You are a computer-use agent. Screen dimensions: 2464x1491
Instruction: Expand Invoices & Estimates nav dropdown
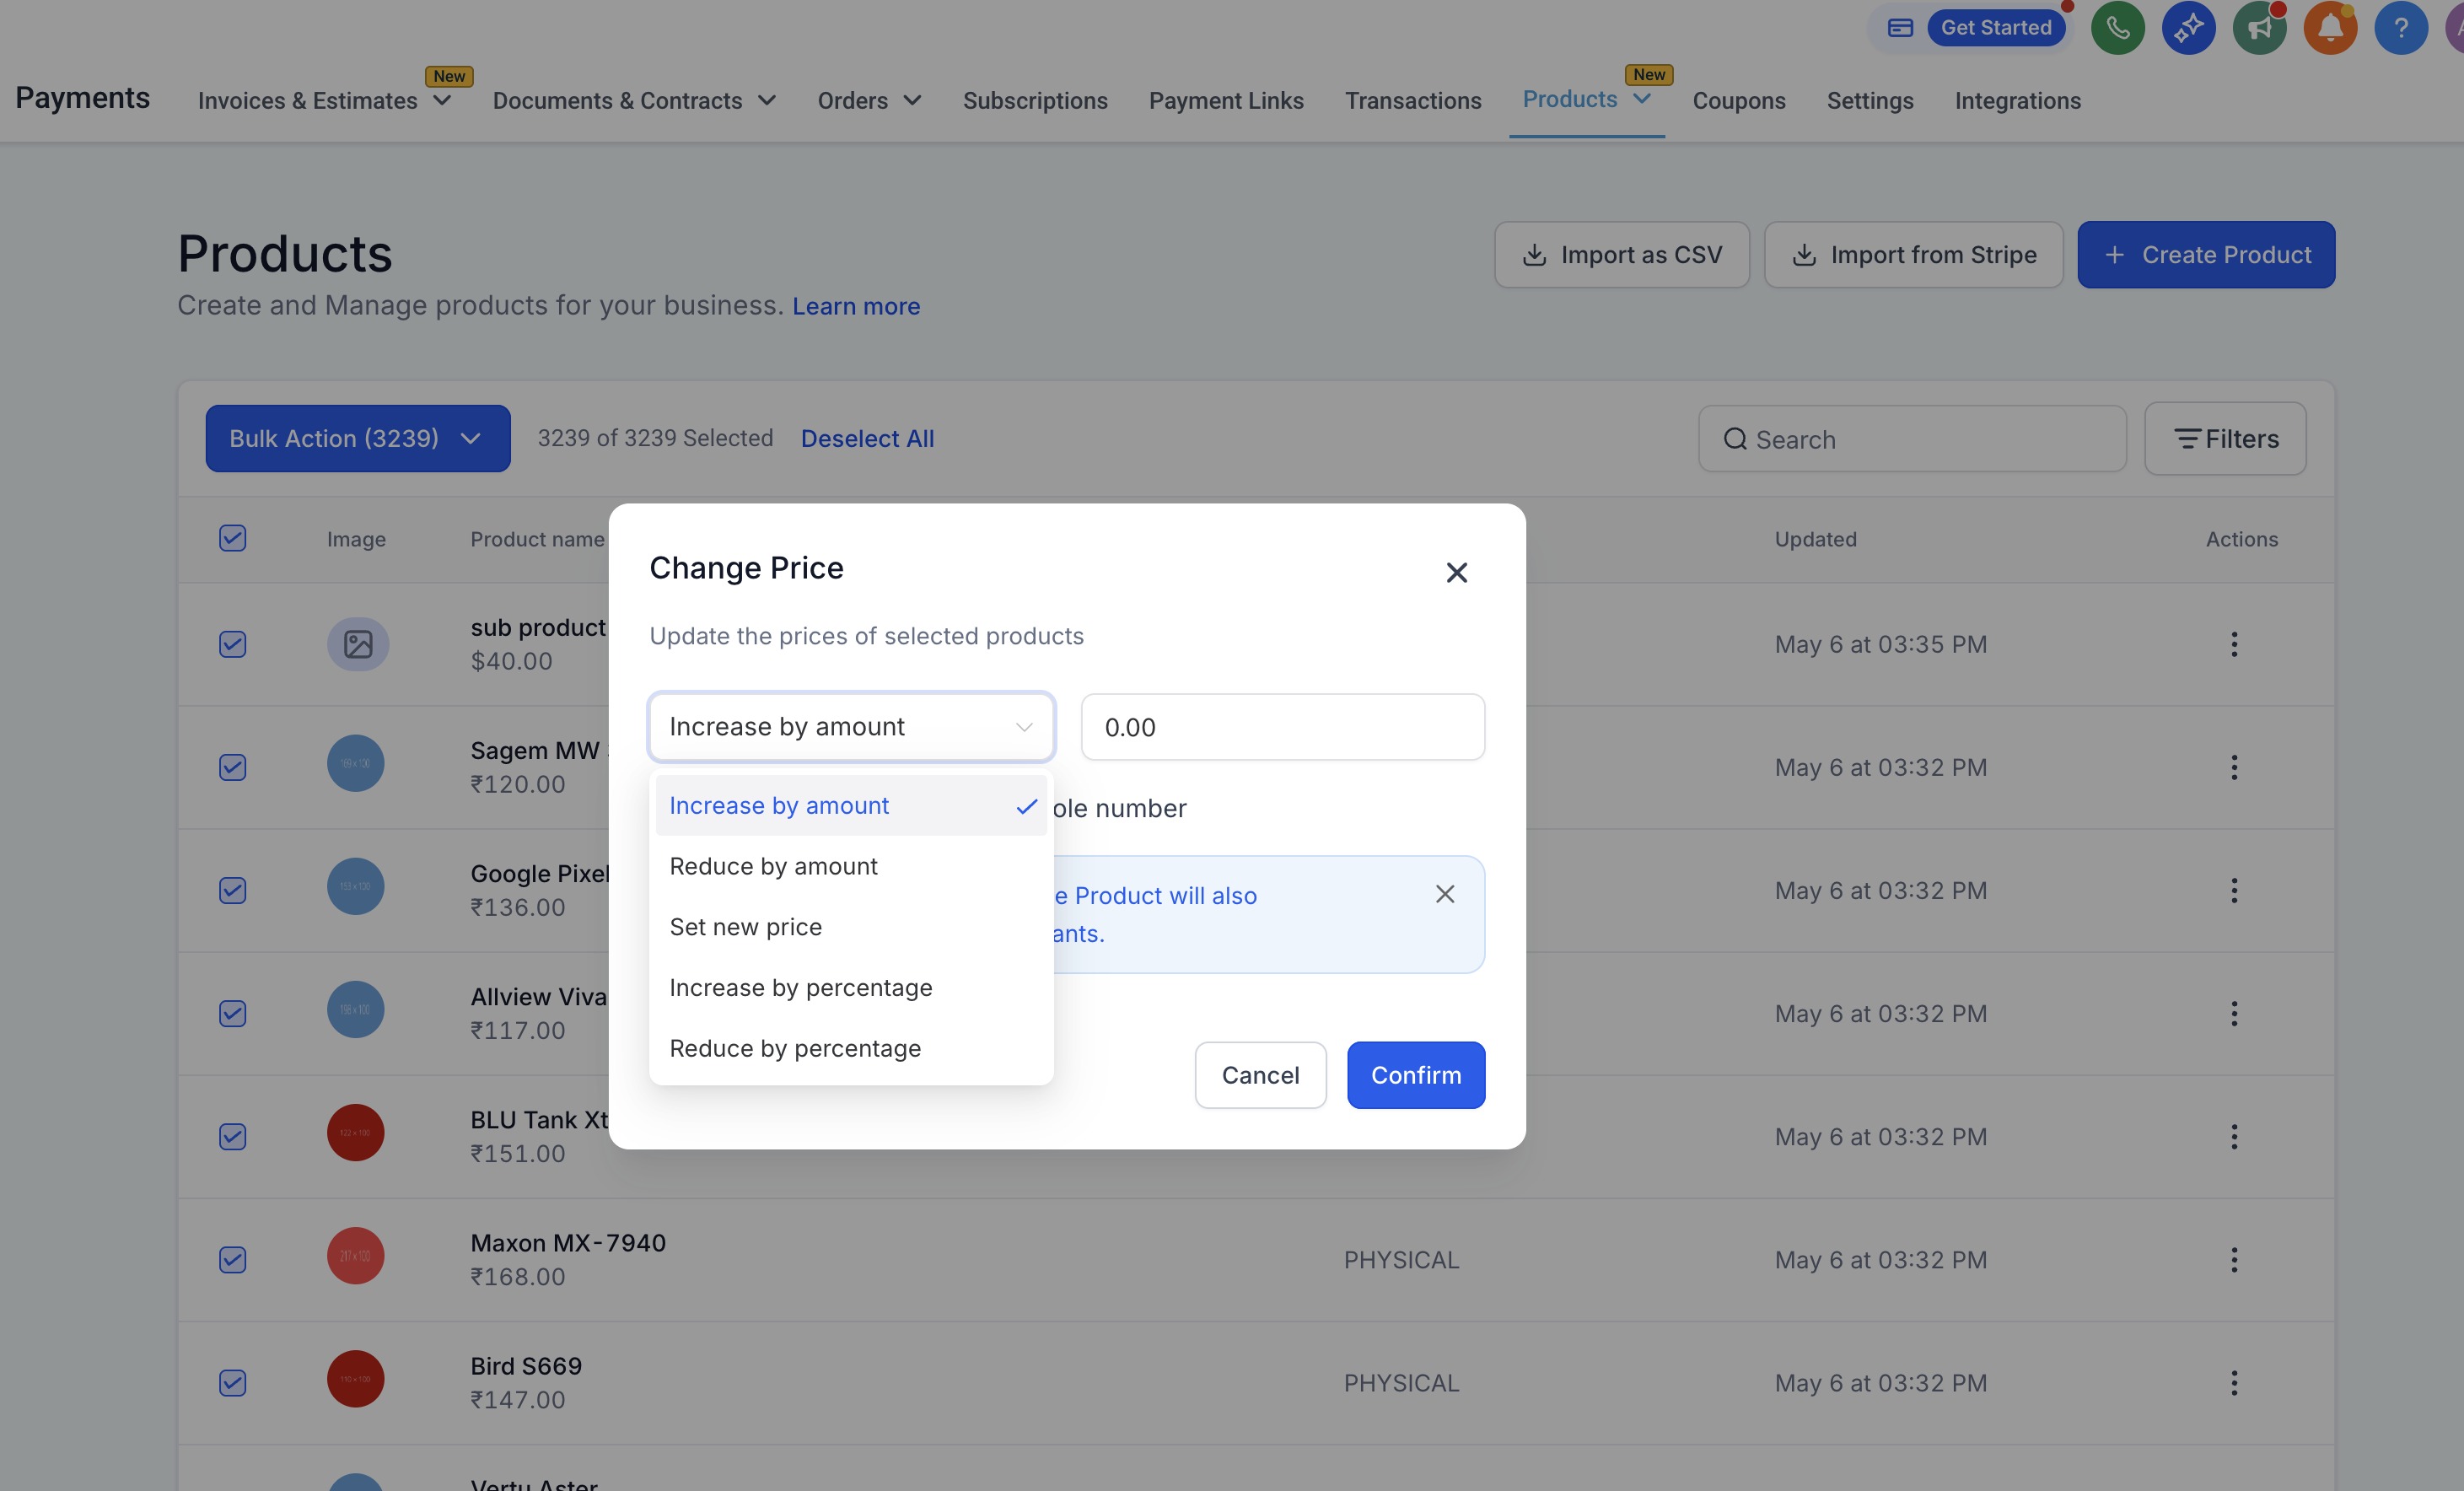pos(323,101)
